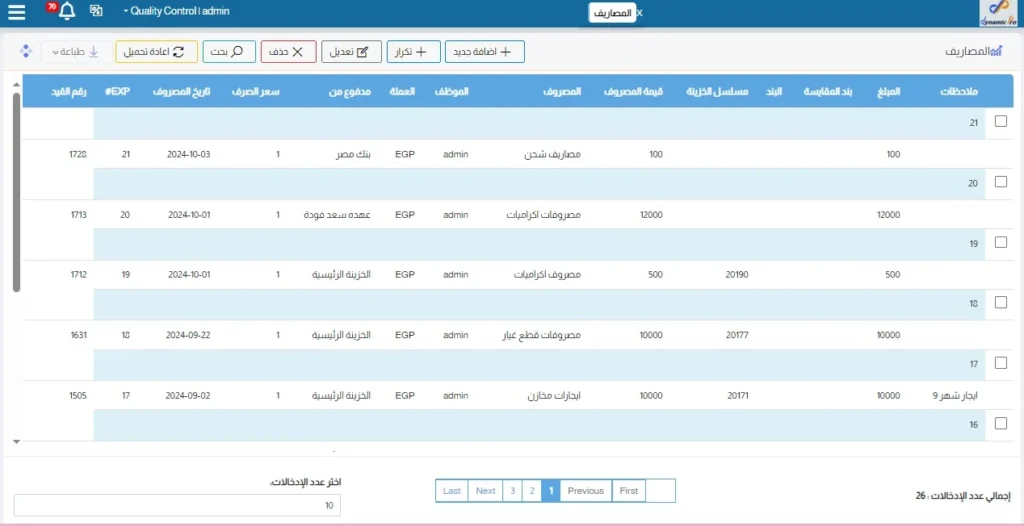
Task: Close the المصاريف tab
Action: [640, 13]
